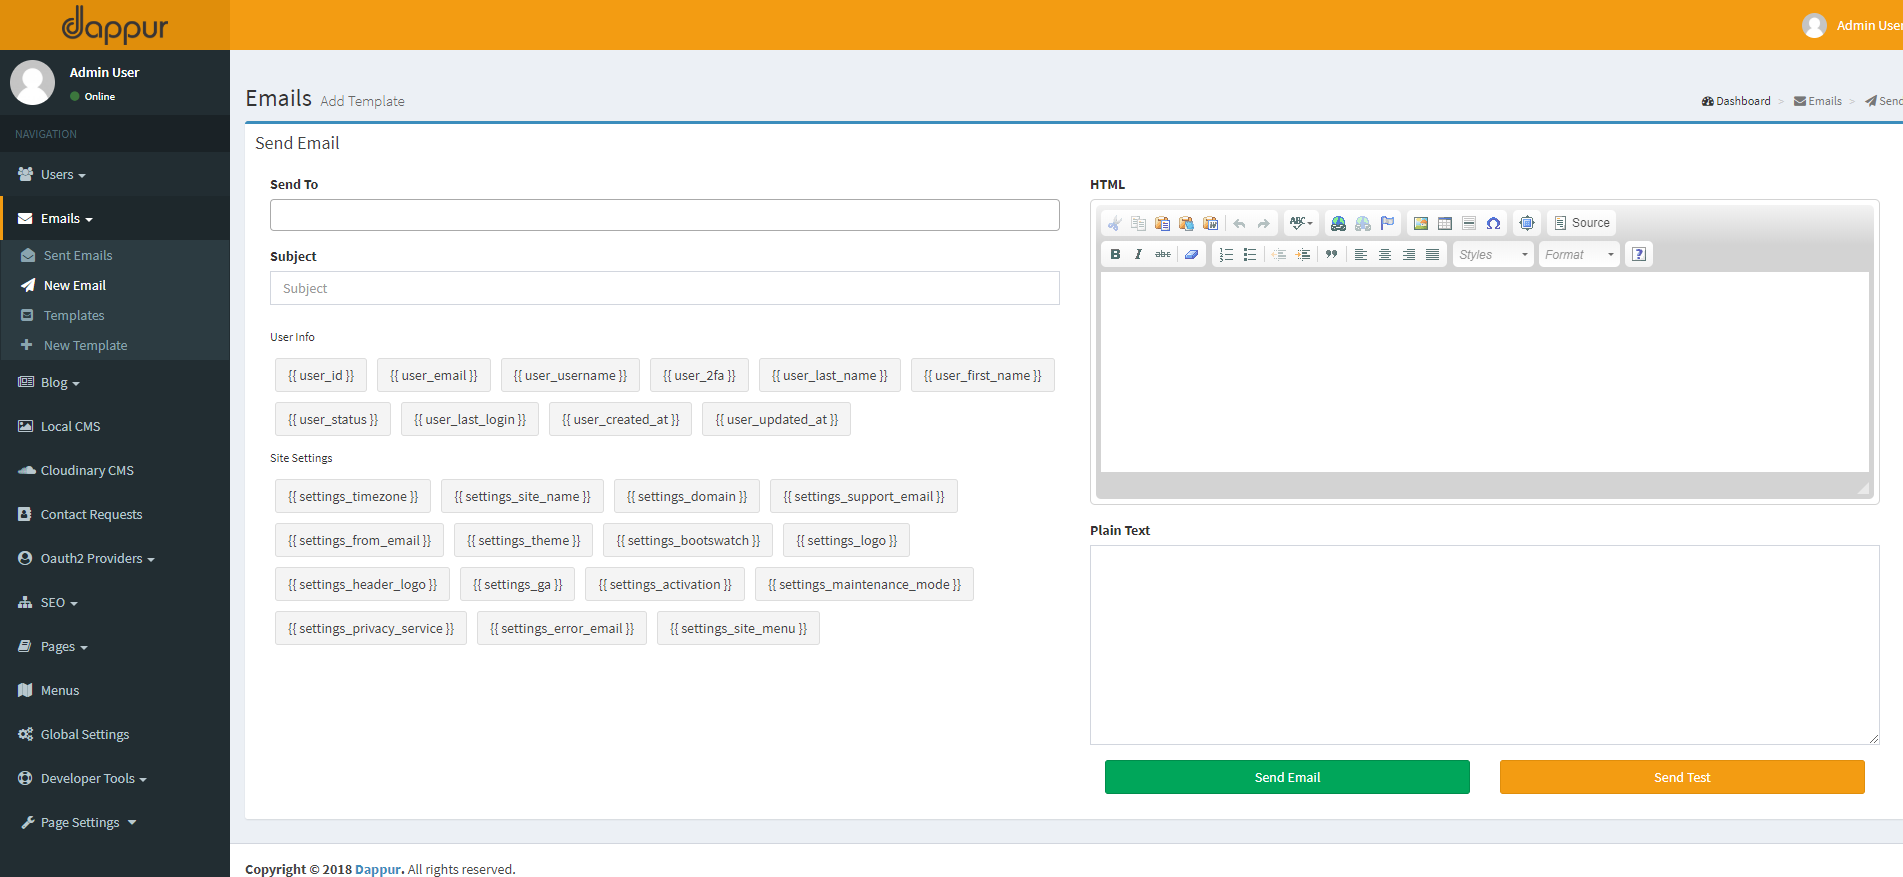1903x877 pixels.
Task: Open the special character omega icon
Action: pos(1493,223)
